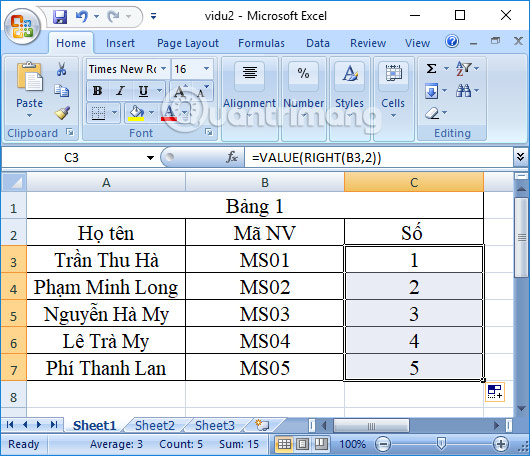The width and height of the screenshot is (530, 456).
Task: Insert a new worksheet tab
Action: (x=262, y=425)
